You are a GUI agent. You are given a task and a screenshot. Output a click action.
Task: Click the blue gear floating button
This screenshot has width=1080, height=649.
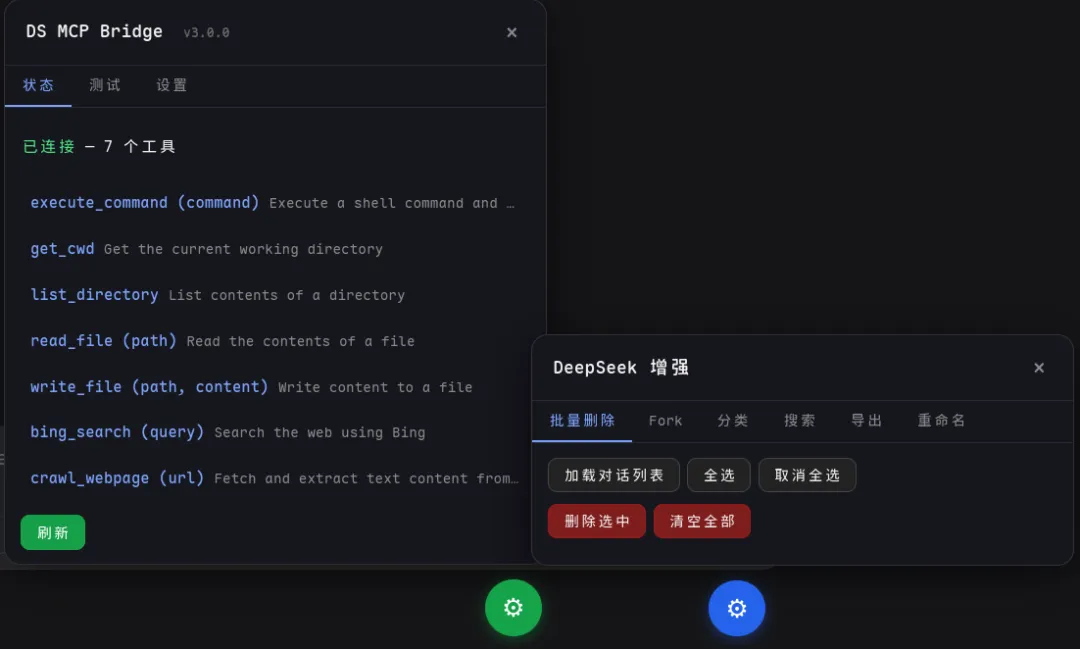coord(736,608)
